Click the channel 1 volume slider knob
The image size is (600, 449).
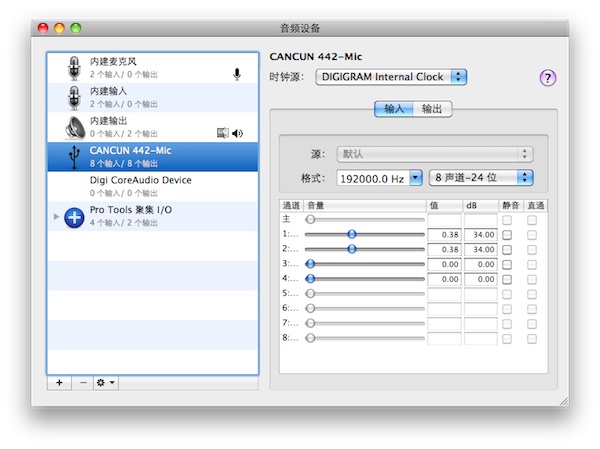tap(352, 234)
